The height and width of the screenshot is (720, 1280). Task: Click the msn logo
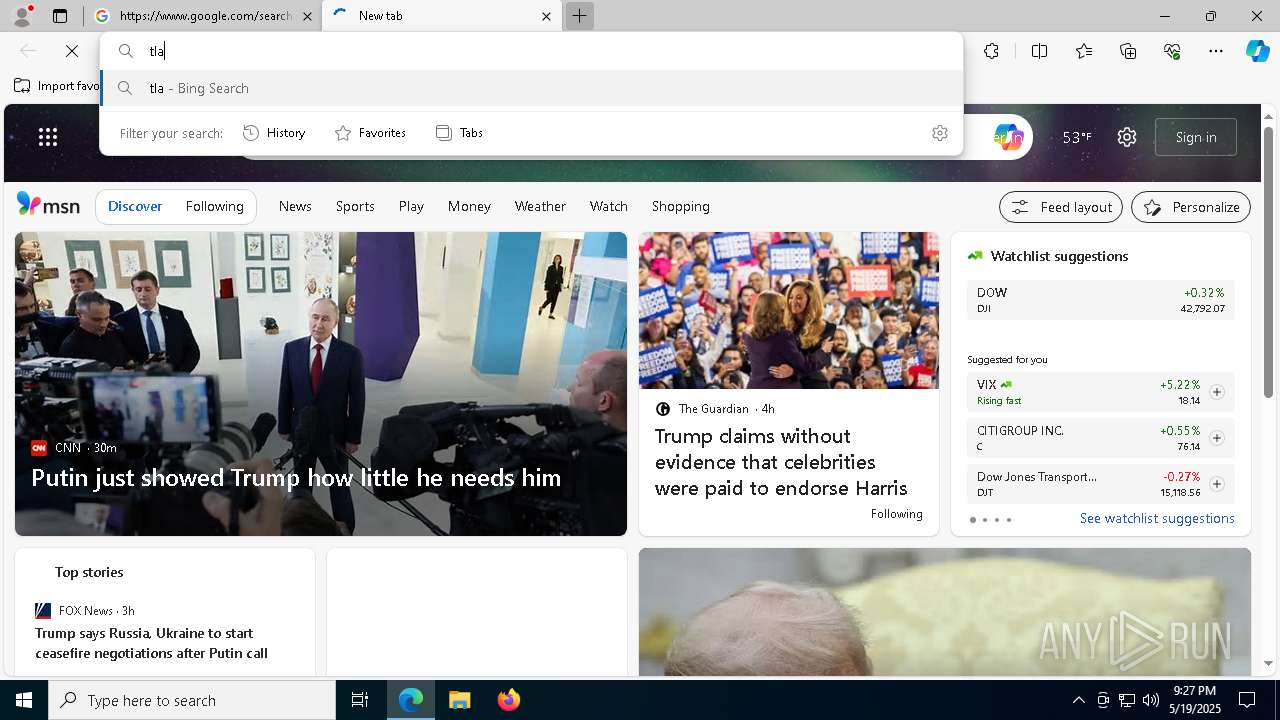pyautogui.click(x=48, y=205)
